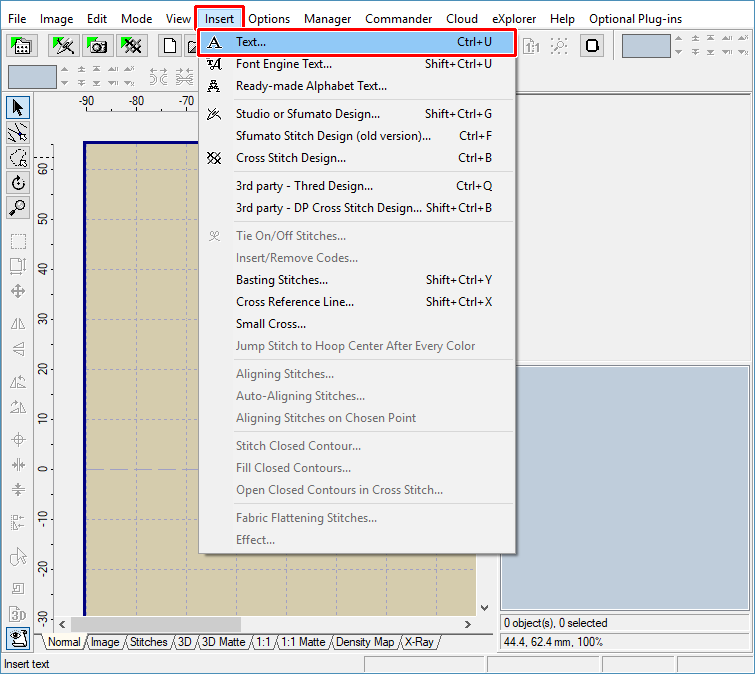Click Basting Stitches in the menu
755x674 pixels.
coord(281,280)
